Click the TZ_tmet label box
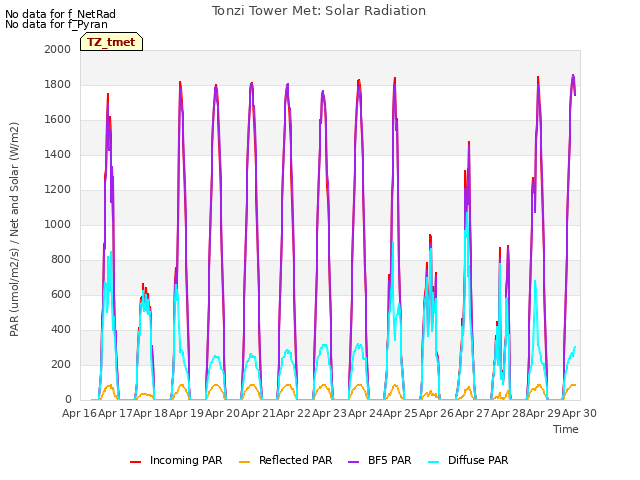The image size is (640, 480). (x=111, y=42)
